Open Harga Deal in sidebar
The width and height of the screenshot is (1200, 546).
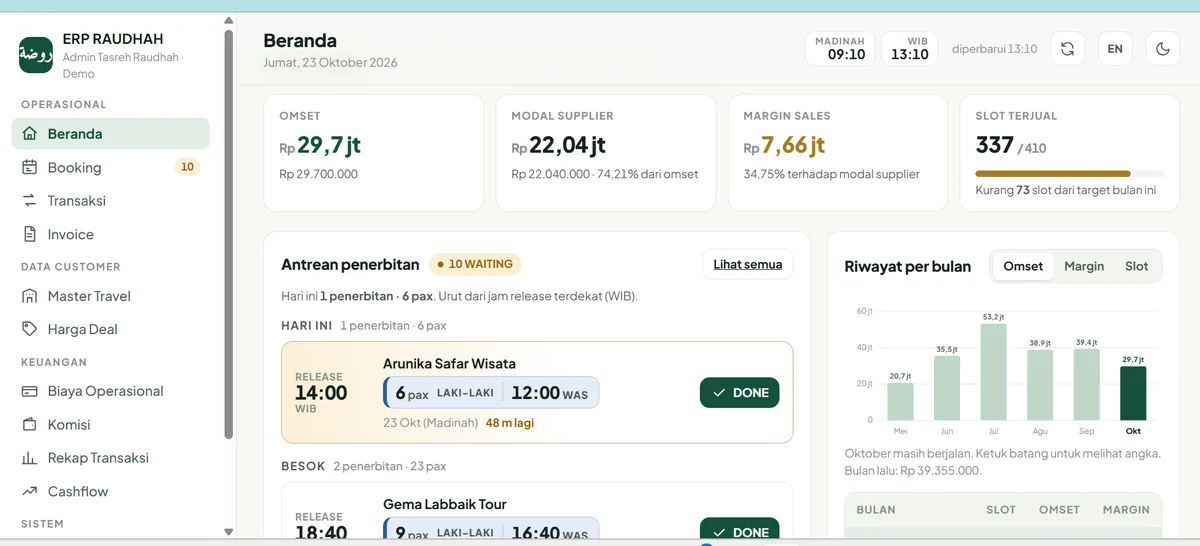click(111, 329)
